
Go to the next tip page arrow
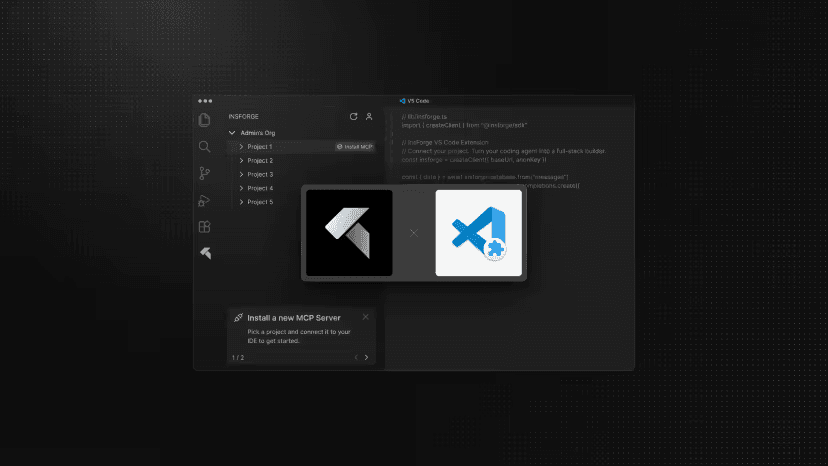point(366,358)
